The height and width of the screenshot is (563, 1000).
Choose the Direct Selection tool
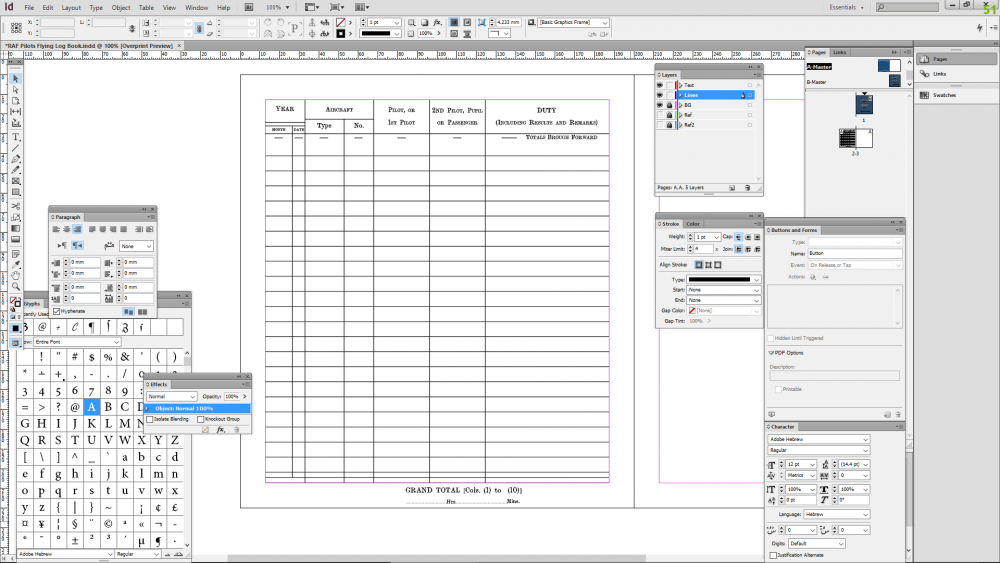(16, 90)
